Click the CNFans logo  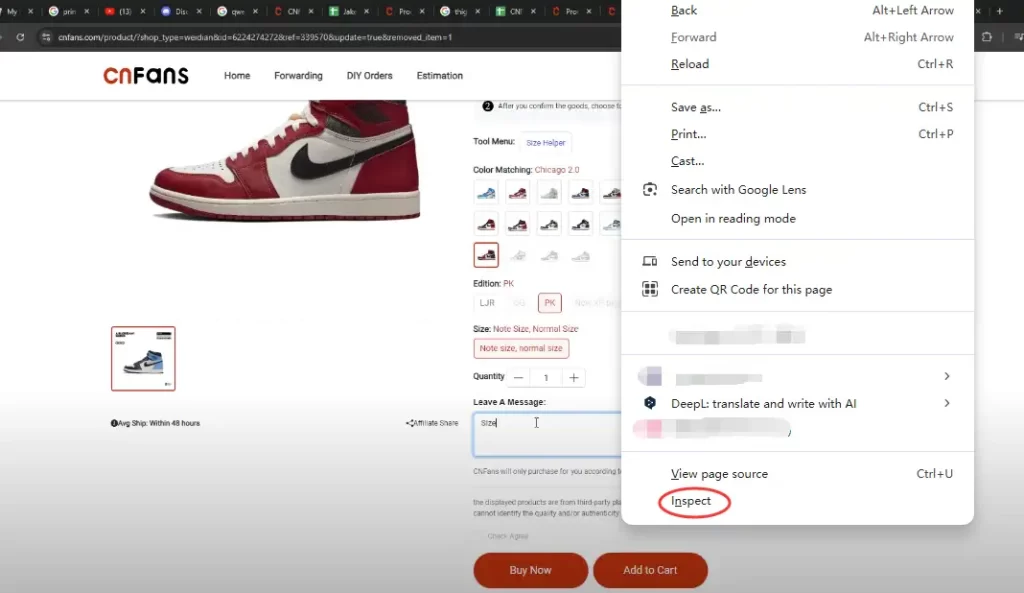coord(146,76)
